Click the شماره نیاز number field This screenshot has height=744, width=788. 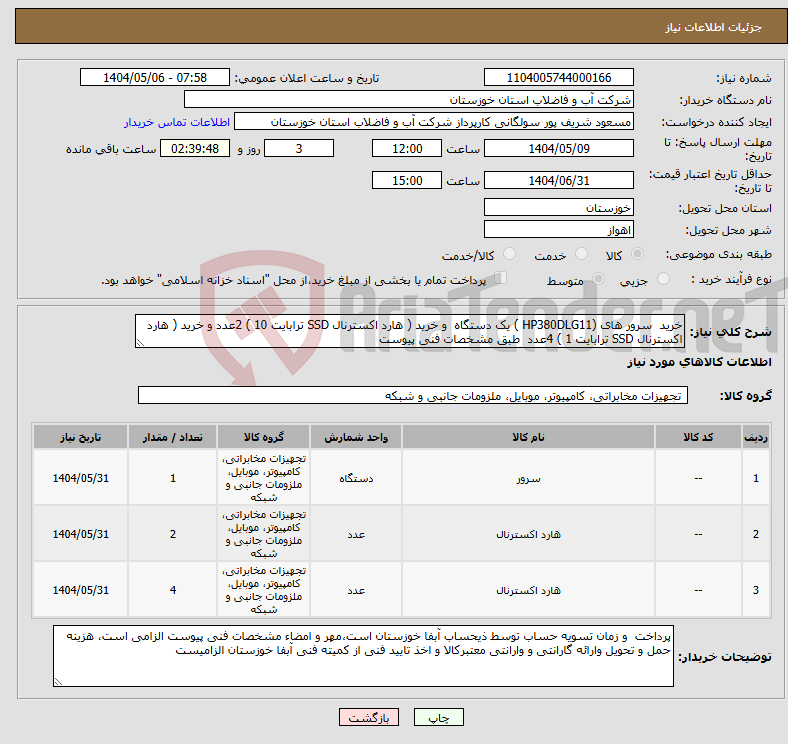point(559,78)
